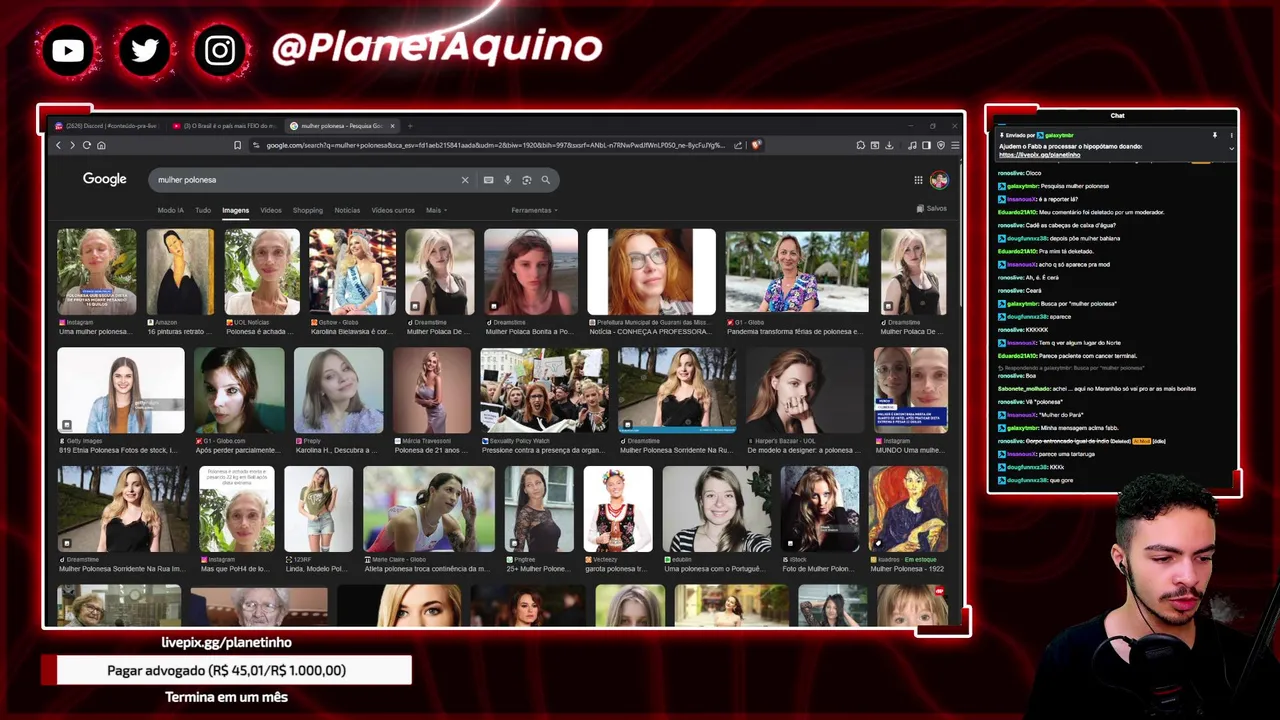Open the browser home page icon
Viewport: 1280px width, 720px height.
101,145
